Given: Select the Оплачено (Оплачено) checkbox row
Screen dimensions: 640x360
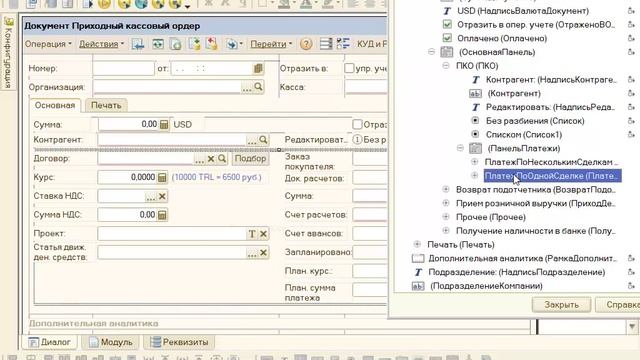Looking at the screenshot, I should tap(495, 38).
